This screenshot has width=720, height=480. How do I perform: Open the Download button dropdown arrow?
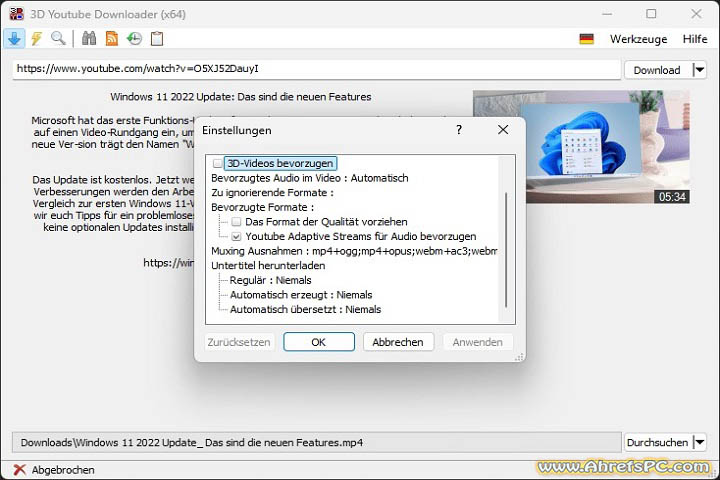pos(699,70)
